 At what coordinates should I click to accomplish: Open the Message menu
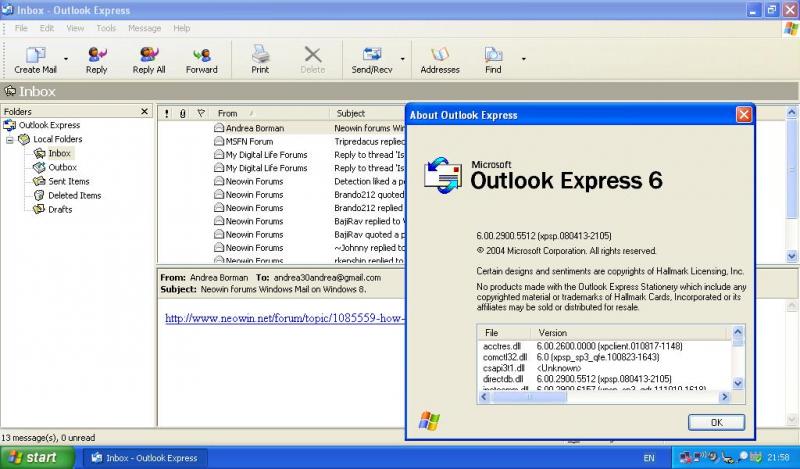[144, 28]
